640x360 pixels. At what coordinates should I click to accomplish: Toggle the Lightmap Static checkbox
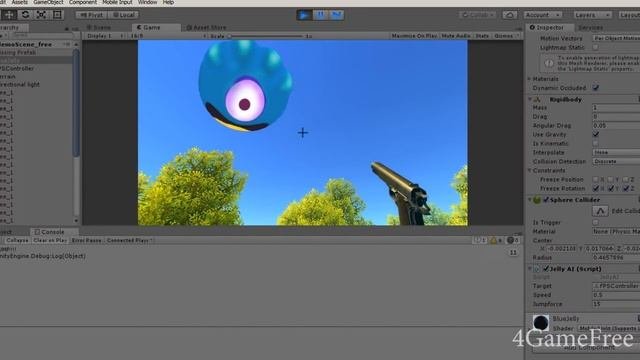[x=596, y=47]
